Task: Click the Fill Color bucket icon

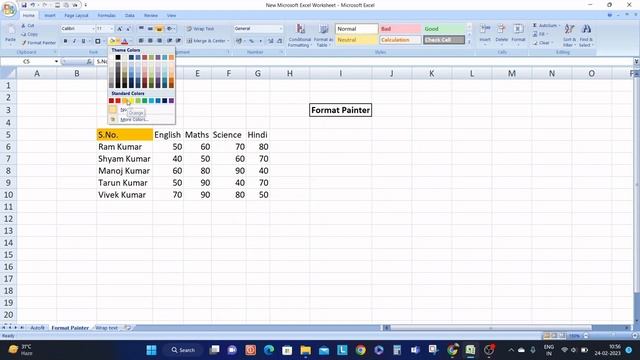Action: click(112, 41)
